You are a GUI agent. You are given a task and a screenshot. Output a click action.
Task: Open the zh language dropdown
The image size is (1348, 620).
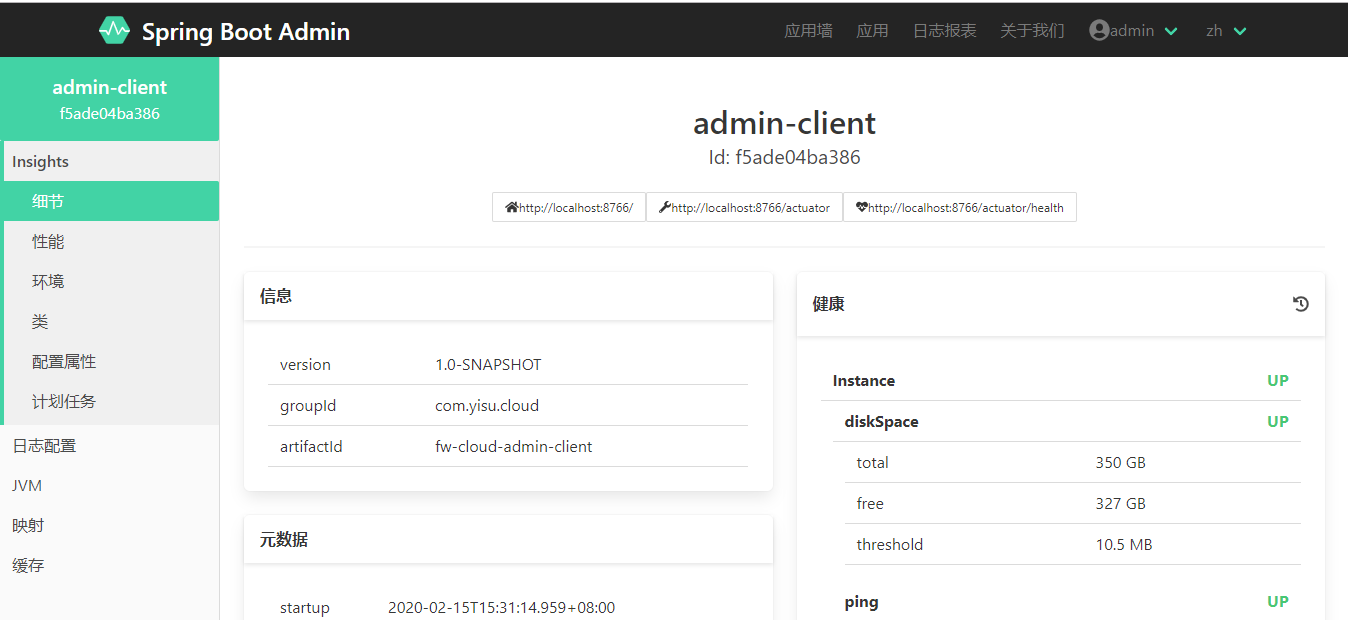pos(1226,31)
